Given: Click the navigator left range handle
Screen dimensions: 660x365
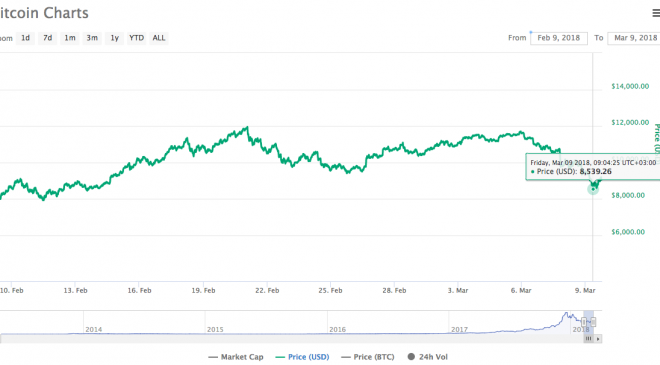Looking at the screenshot, I should pos(584,322).
